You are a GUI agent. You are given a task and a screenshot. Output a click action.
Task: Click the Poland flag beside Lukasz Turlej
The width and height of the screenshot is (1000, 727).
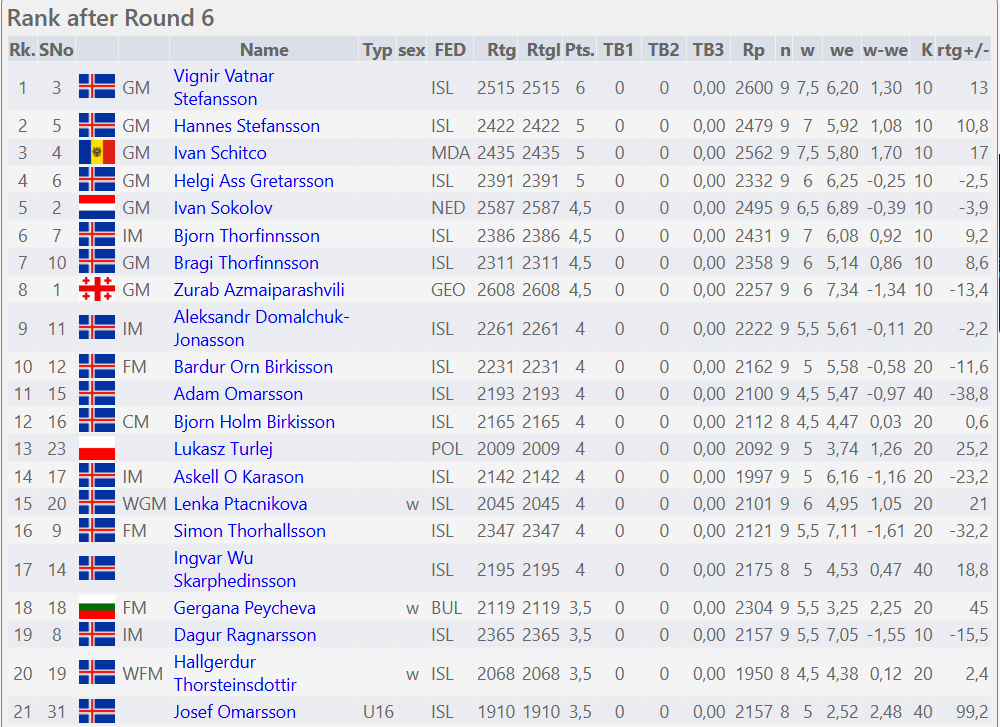pos(97,449)
